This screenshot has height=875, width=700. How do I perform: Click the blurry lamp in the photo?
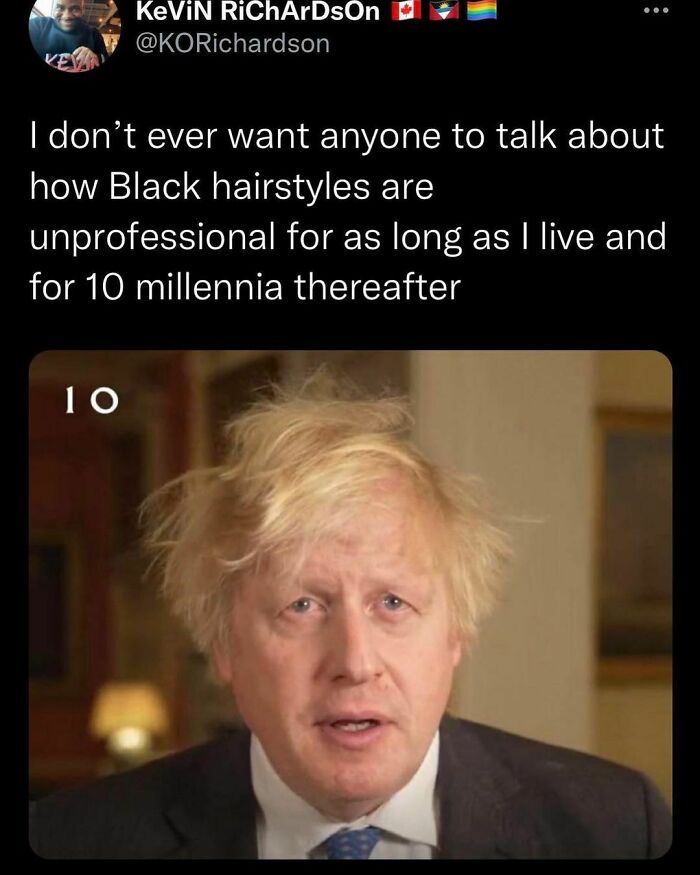(x=128, y=720)
